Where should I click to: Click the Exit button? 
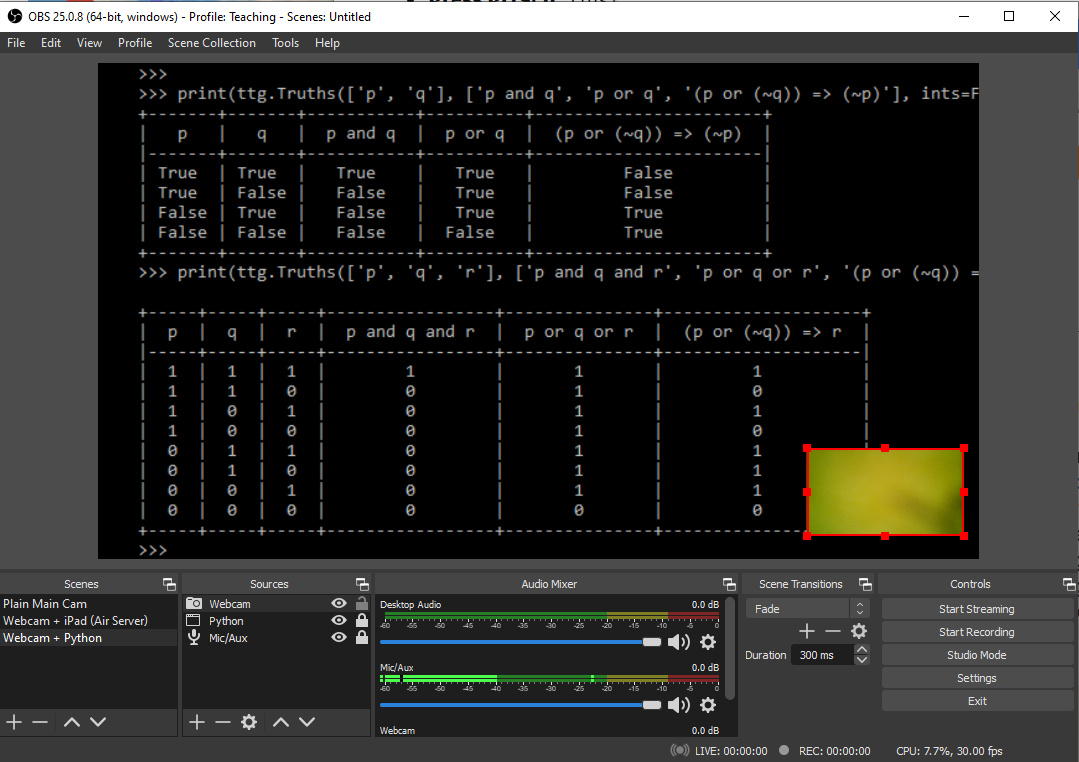click(x=976, y=701)
